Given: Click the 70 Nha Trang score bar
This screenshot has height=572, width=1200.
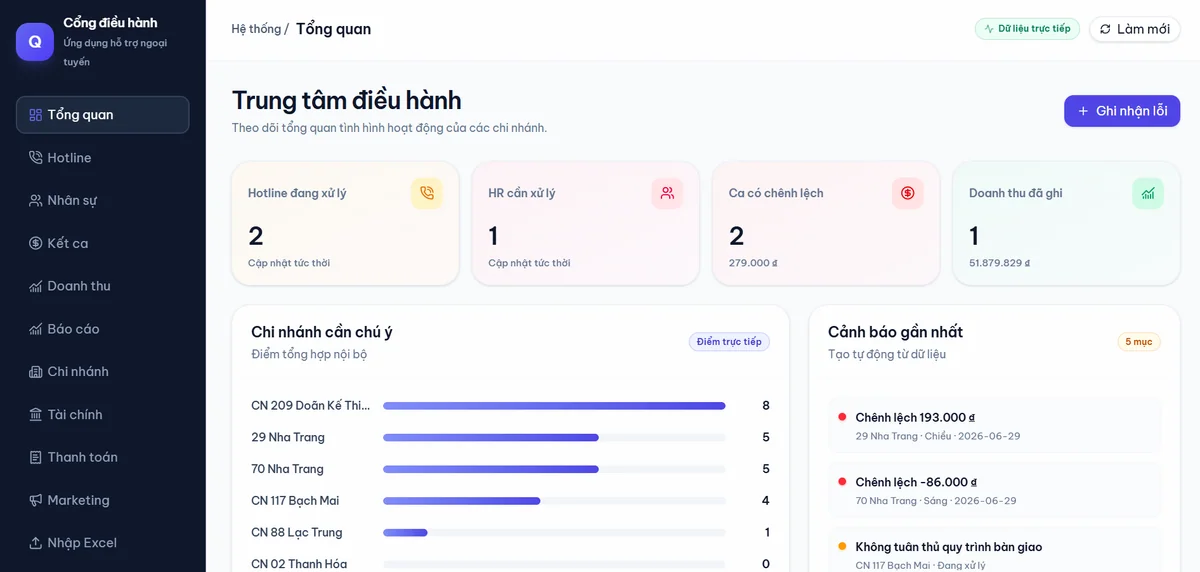Looking at the screenshot, I should 554,469.
